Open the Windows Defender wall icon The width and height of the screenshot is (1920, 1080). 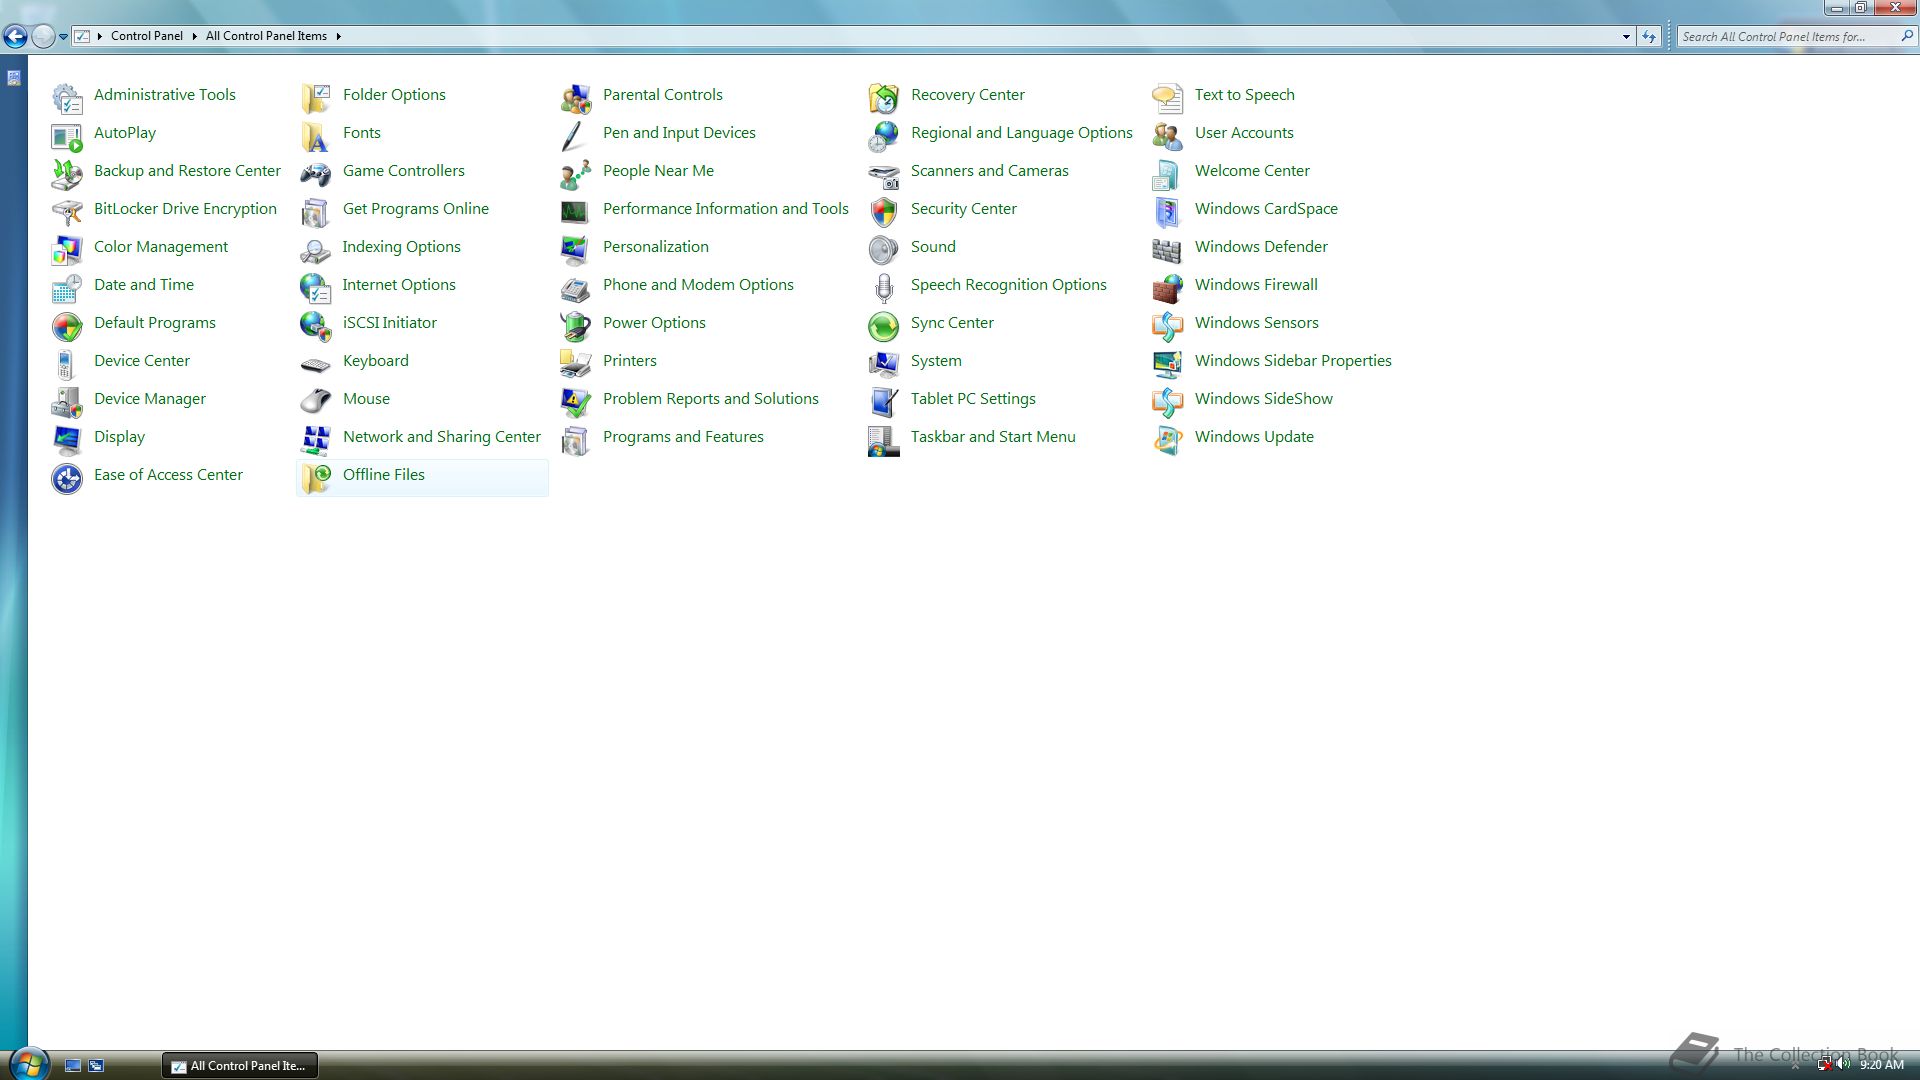coord(1168,249)
